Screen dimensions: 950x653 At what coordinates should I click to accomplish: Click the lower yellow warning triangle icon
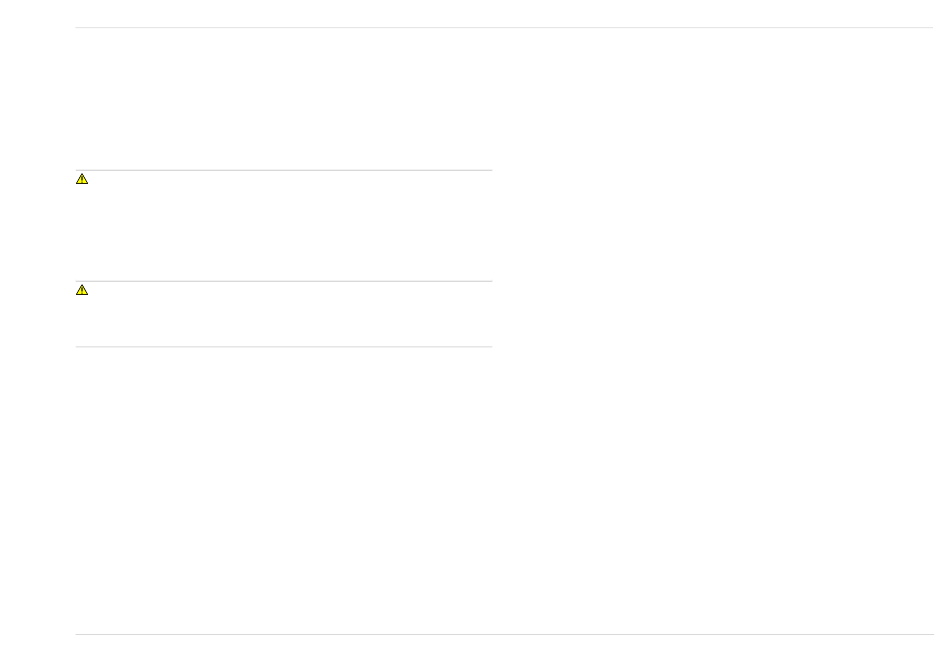point(82,290)
